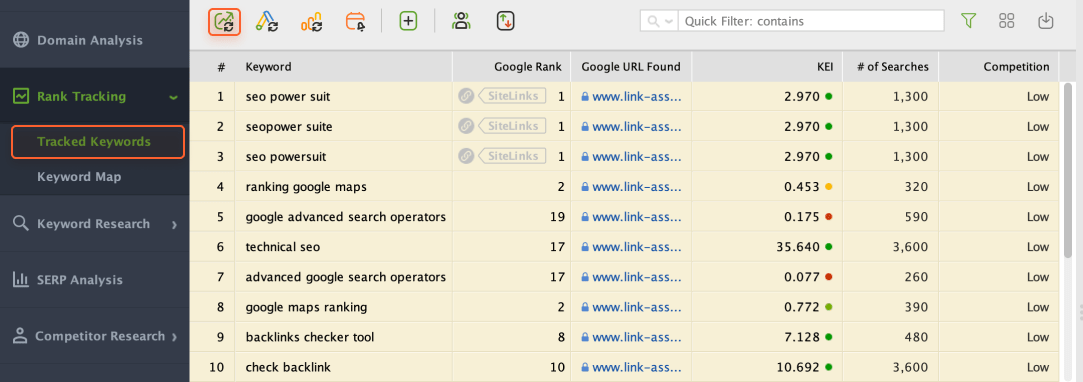
Task: Sort by Competition column header
Action: point(999,67)
